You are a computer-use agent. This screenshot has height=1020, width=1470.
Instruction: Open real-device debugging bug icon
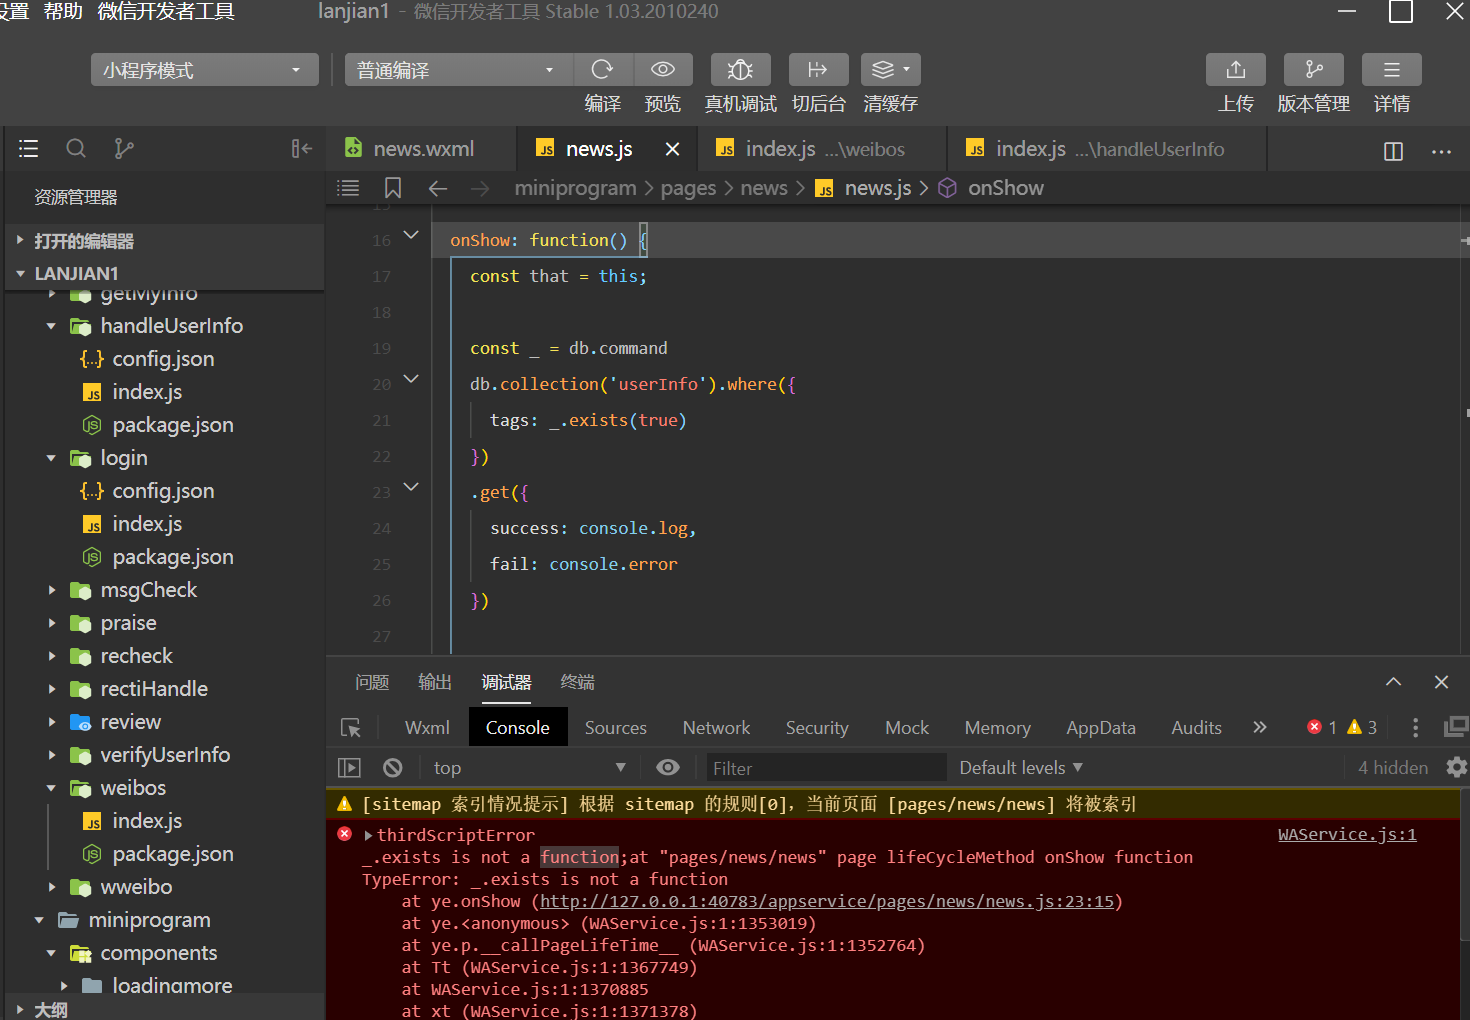[740, 69]
